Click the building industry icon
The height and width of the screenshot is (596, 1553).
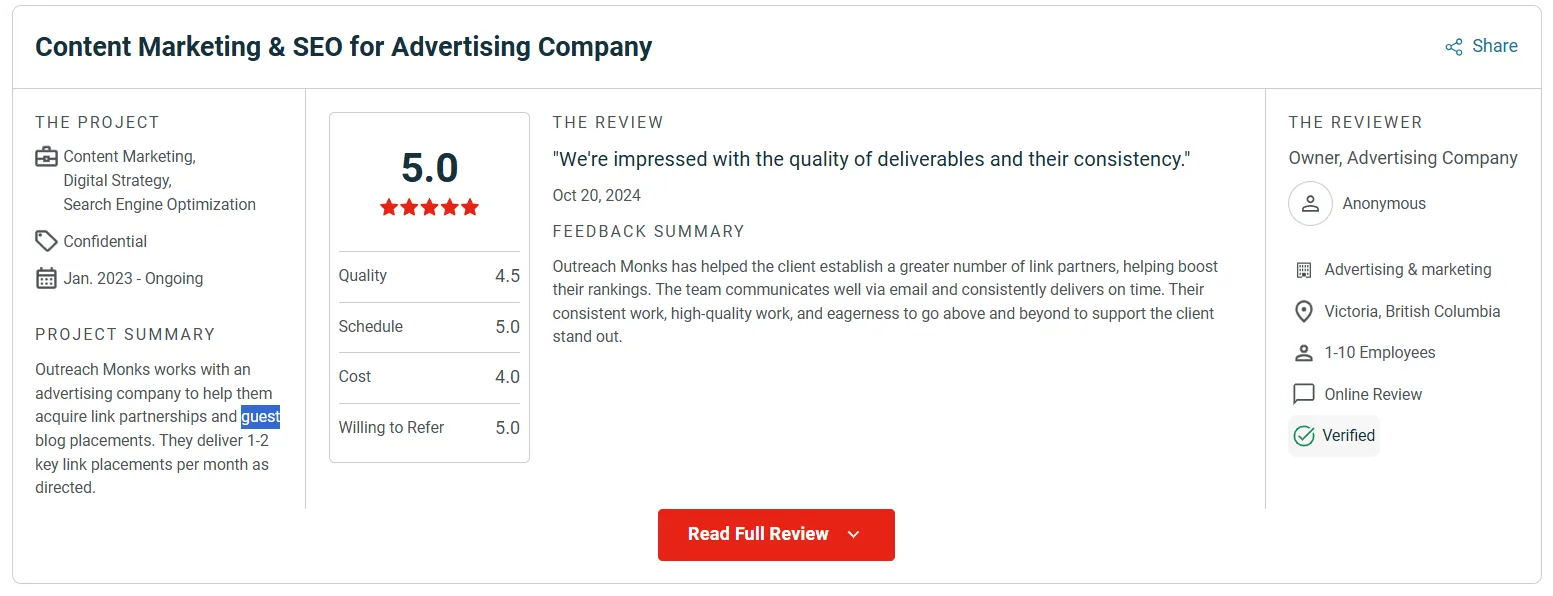(x=1303, y=270)
